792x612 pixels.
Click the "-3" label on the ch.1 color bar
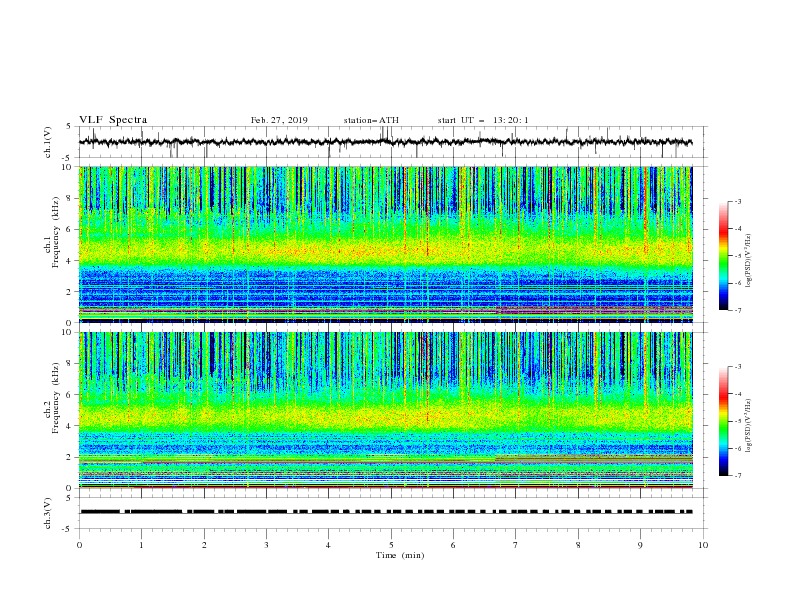tap(738, 201)
